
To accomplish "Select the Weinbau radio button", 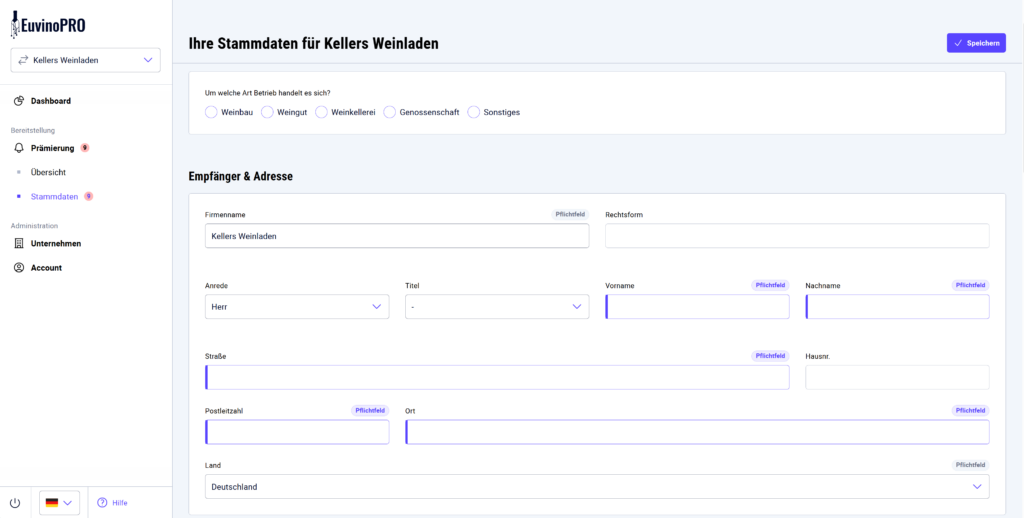I will [x=211, y=112].
